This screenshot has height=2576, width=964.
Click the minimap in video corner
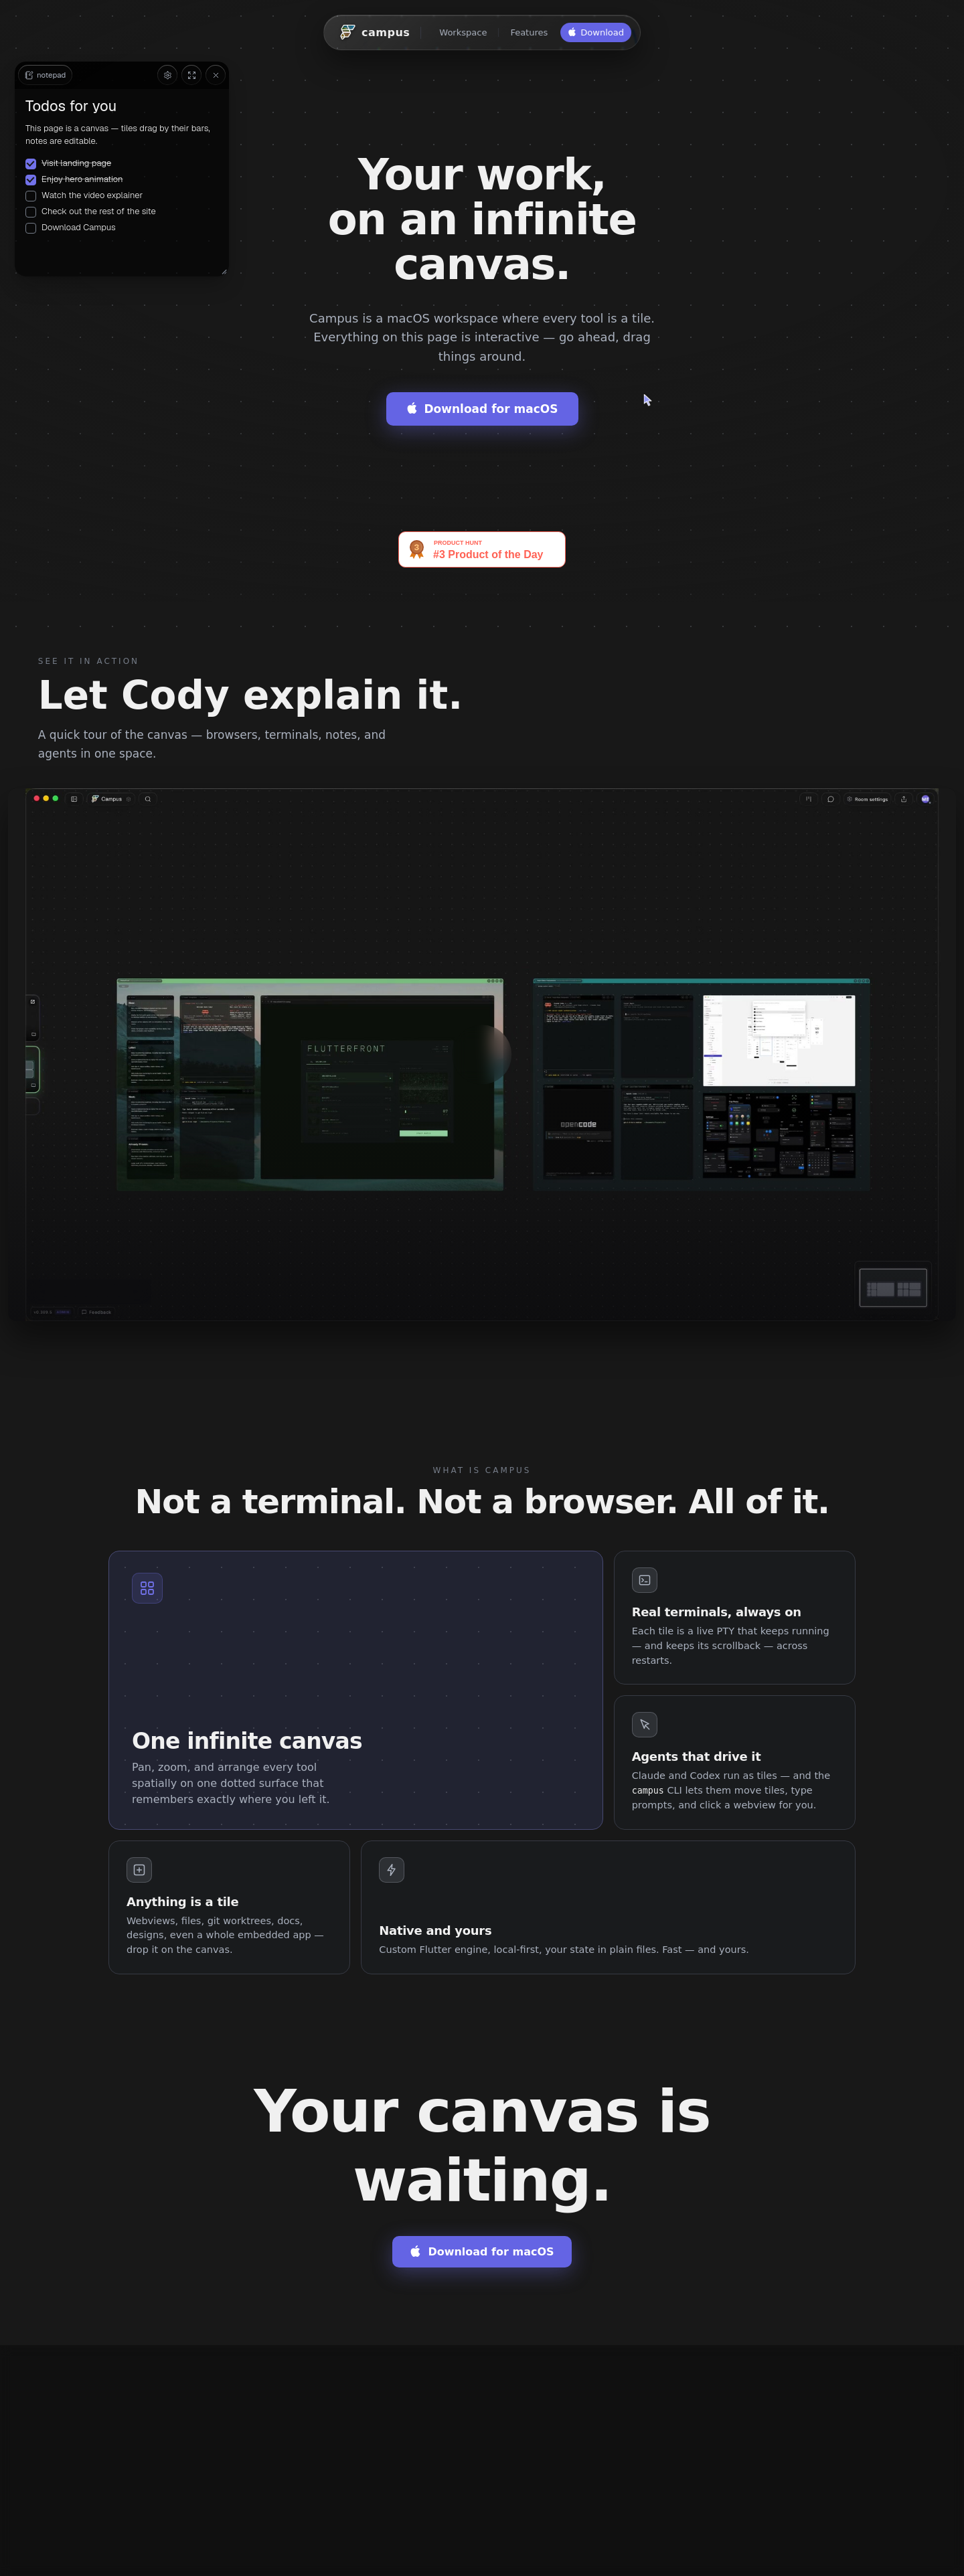pos(893,1288)
